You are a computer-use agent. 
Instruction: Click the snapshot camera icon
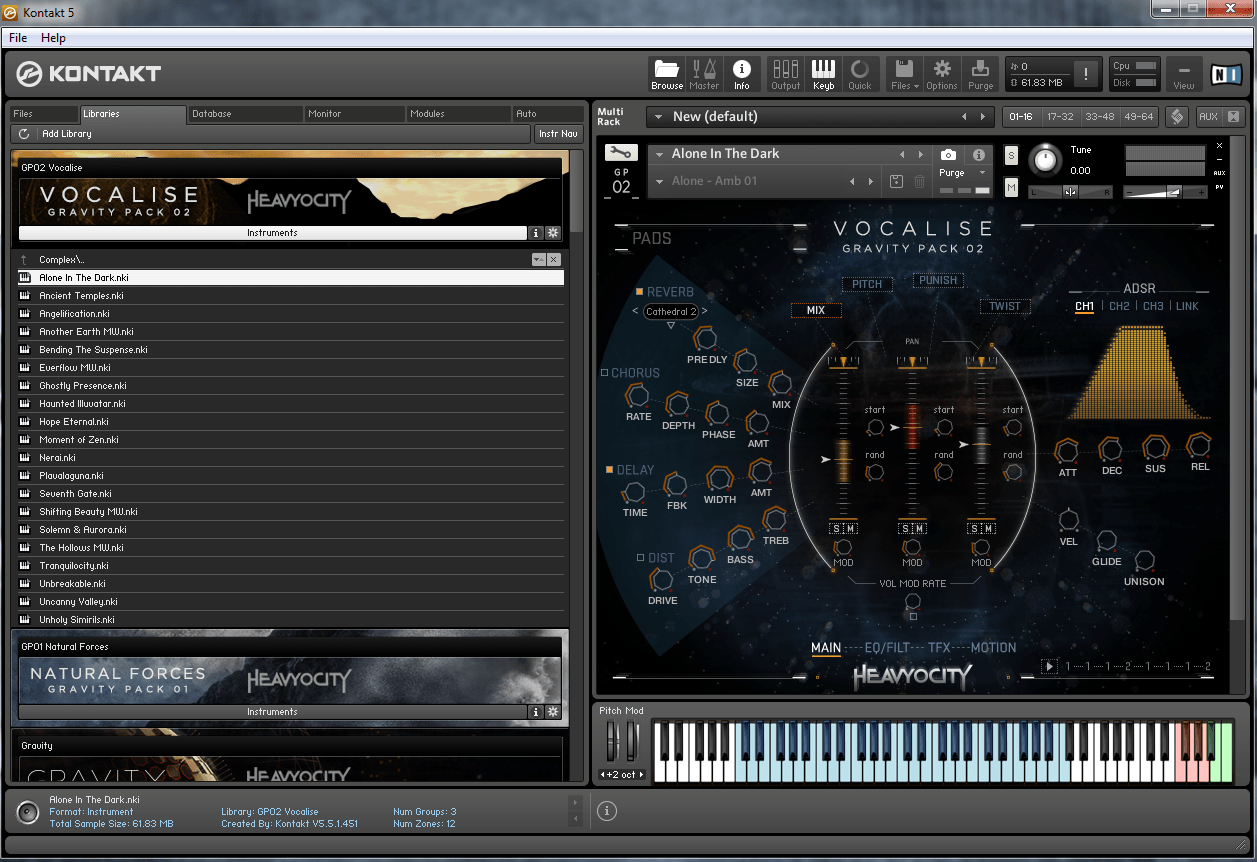(x=948, y=154)
